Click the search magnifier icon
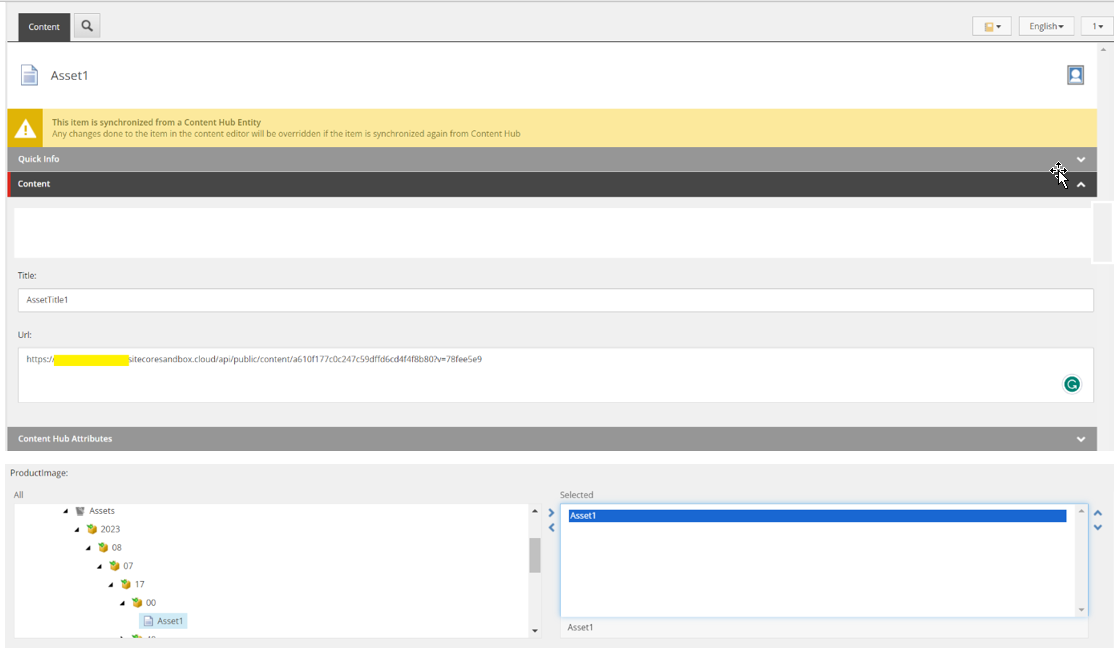Viewport: 1114px width, 648px height. pos(87,26)
